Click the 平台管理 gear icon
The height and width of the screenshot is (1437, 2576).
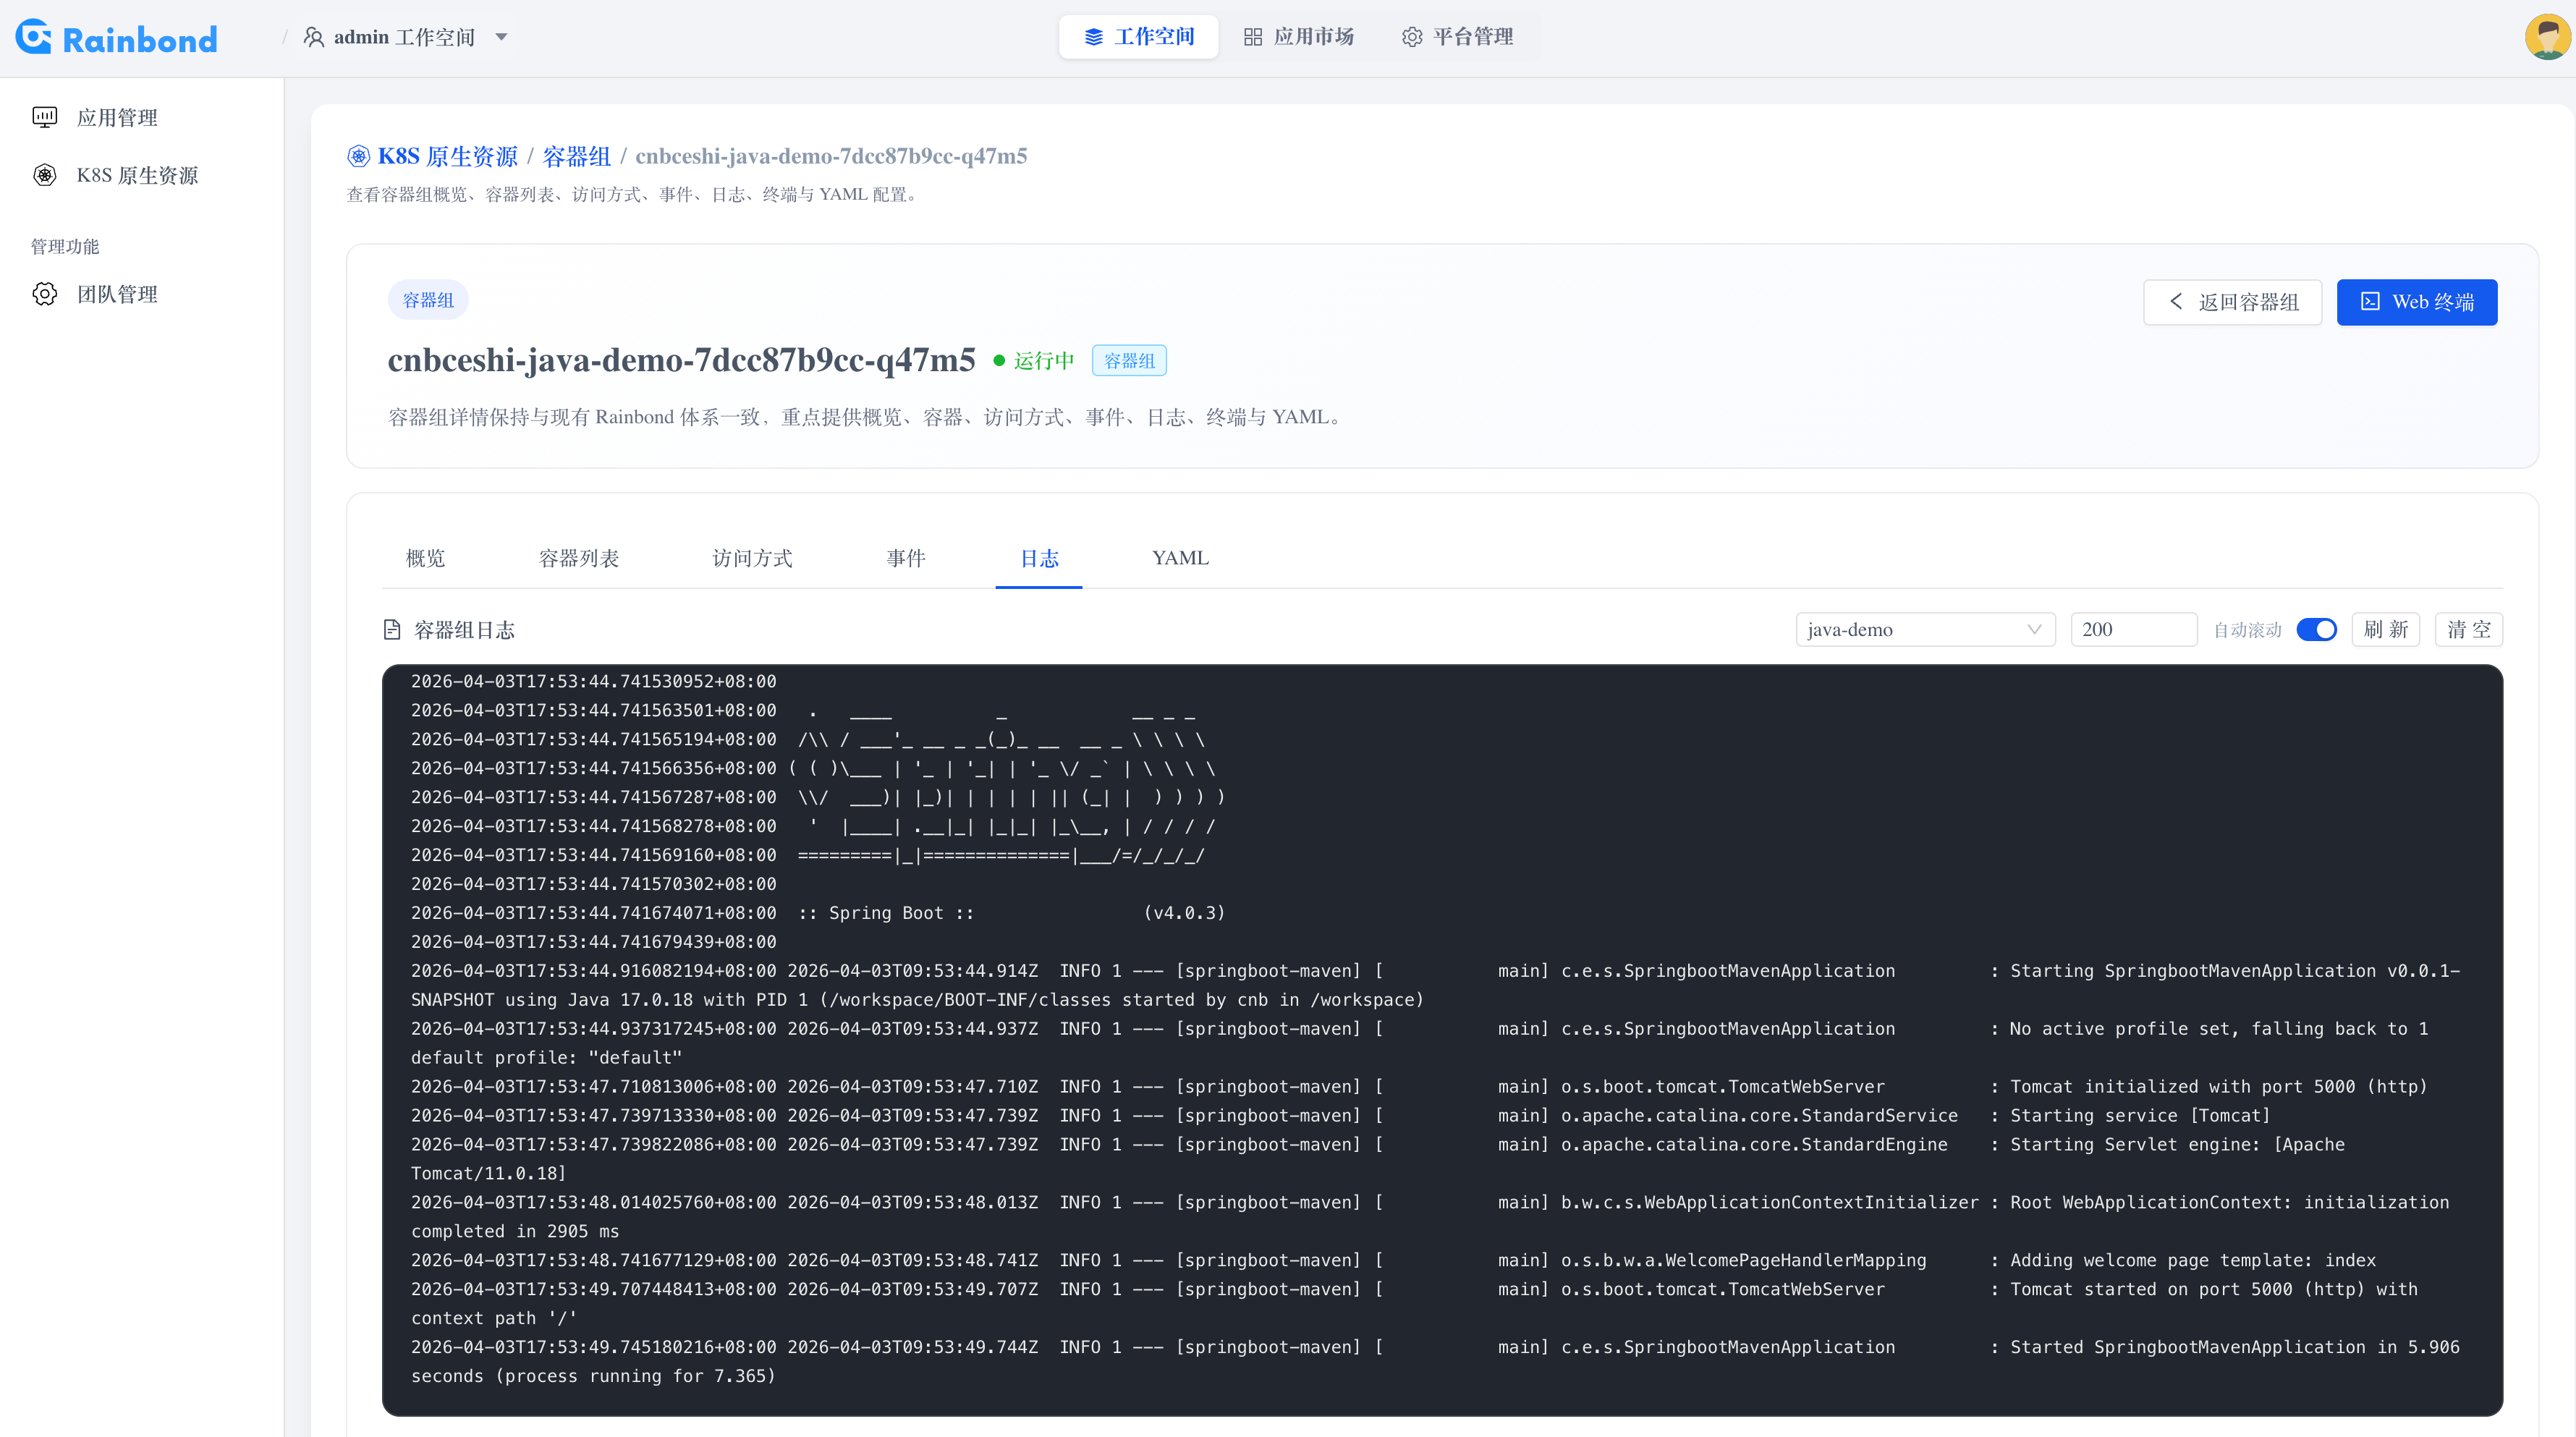[1411, 37]
